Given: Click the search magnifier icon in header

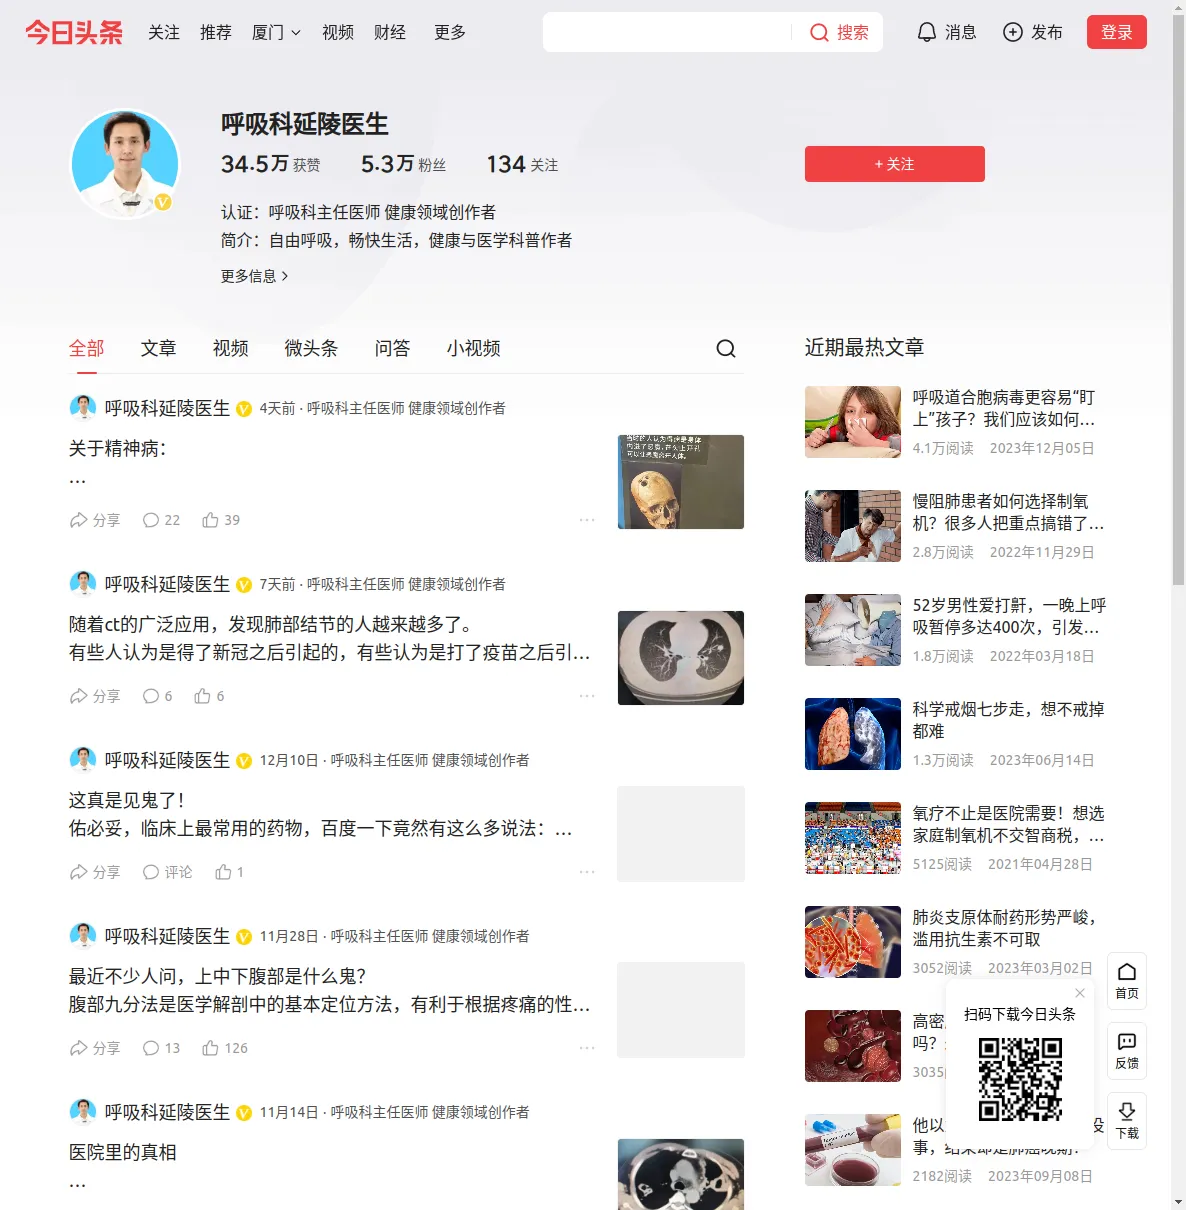Looking at the screenshot, I should tap(819, 33).
